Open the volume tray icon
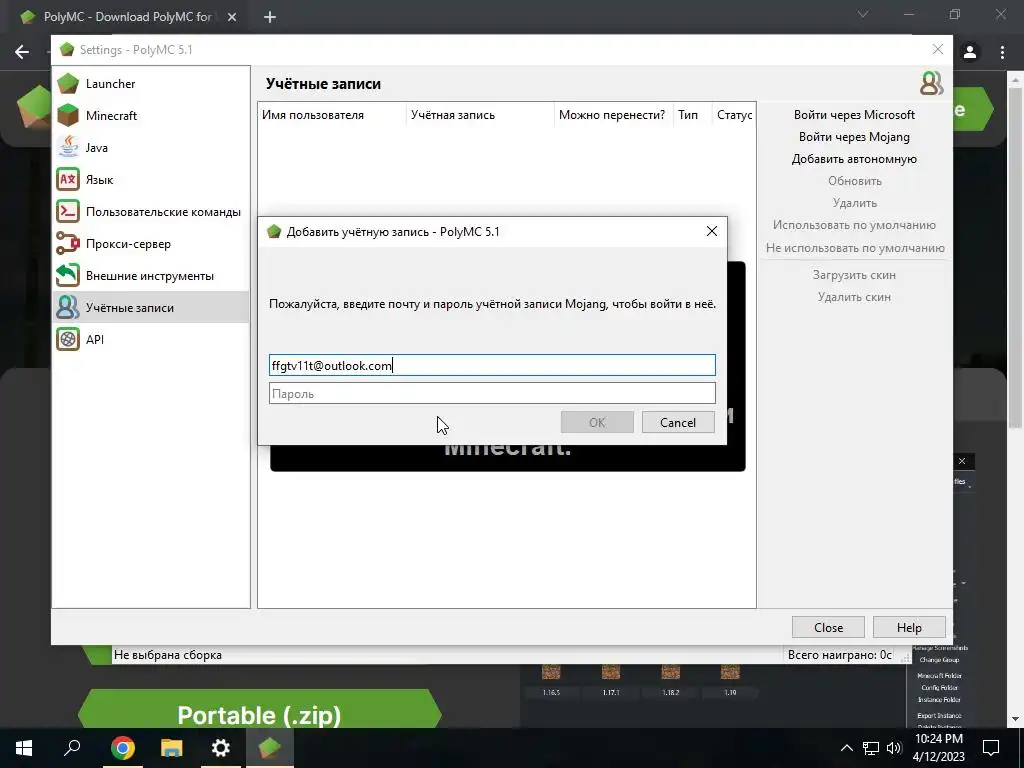 tap(894, 748)
